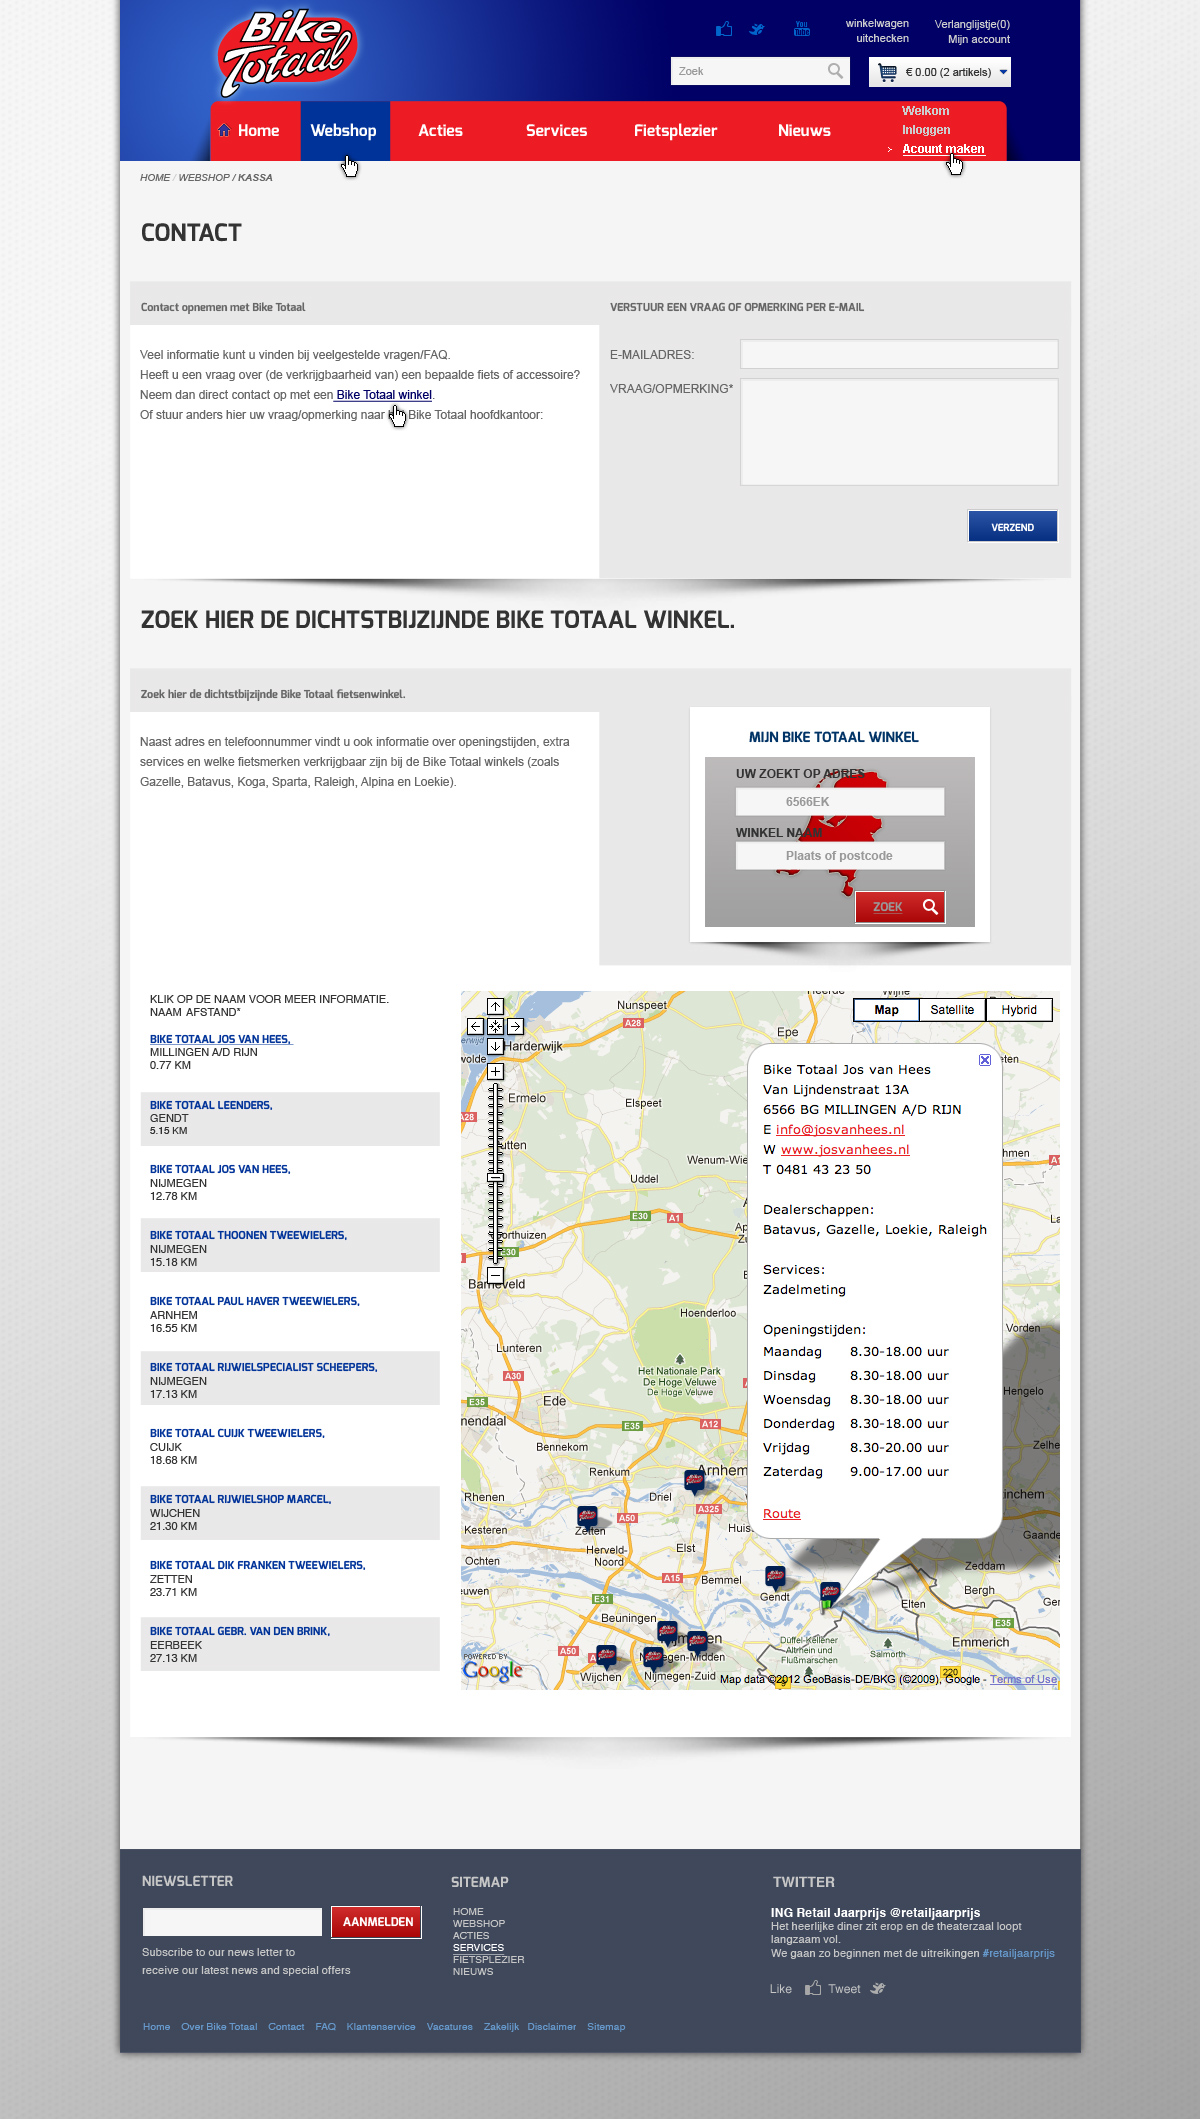The height and width of the screenshot is (2119, 1200).
Task: Pan the map left with the arrow
Action: pyautogui.click(x=475, y=1026)
